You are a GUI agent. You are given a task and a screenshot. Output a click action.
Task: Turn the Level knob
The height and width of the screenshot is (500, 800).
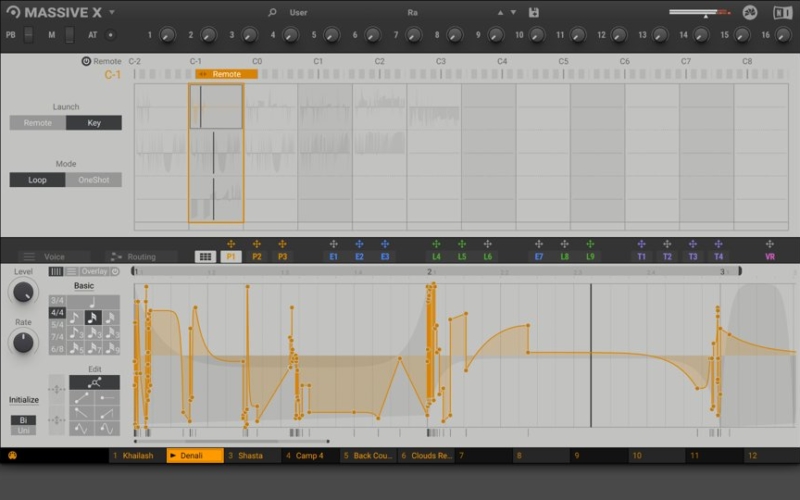coord(23,292)
